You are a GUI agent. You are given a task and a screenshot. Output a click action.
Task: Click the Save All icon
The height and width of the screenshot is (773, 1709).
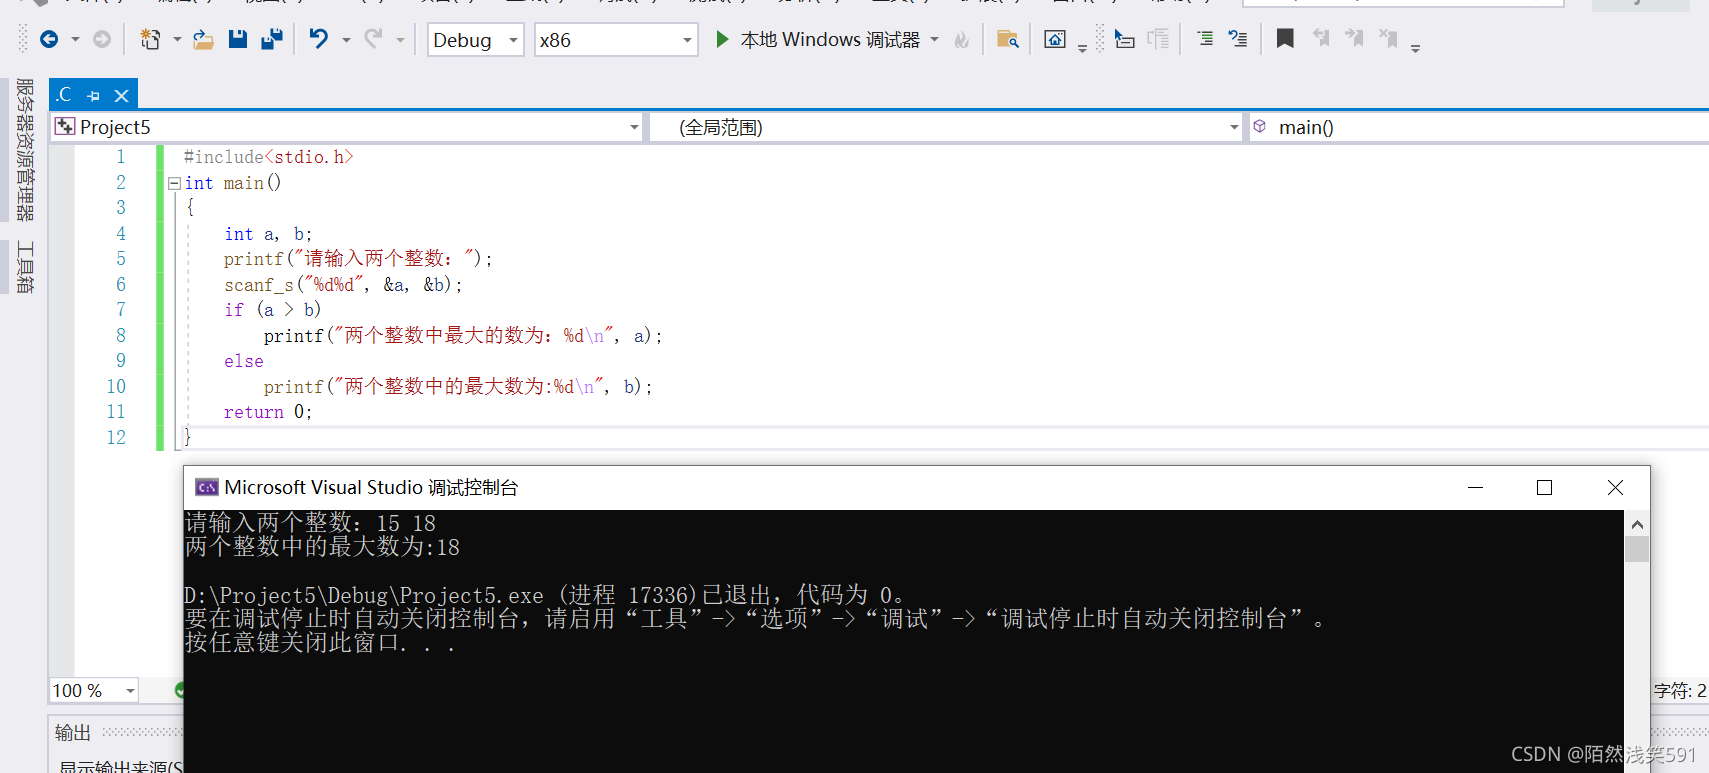point(271,40)
